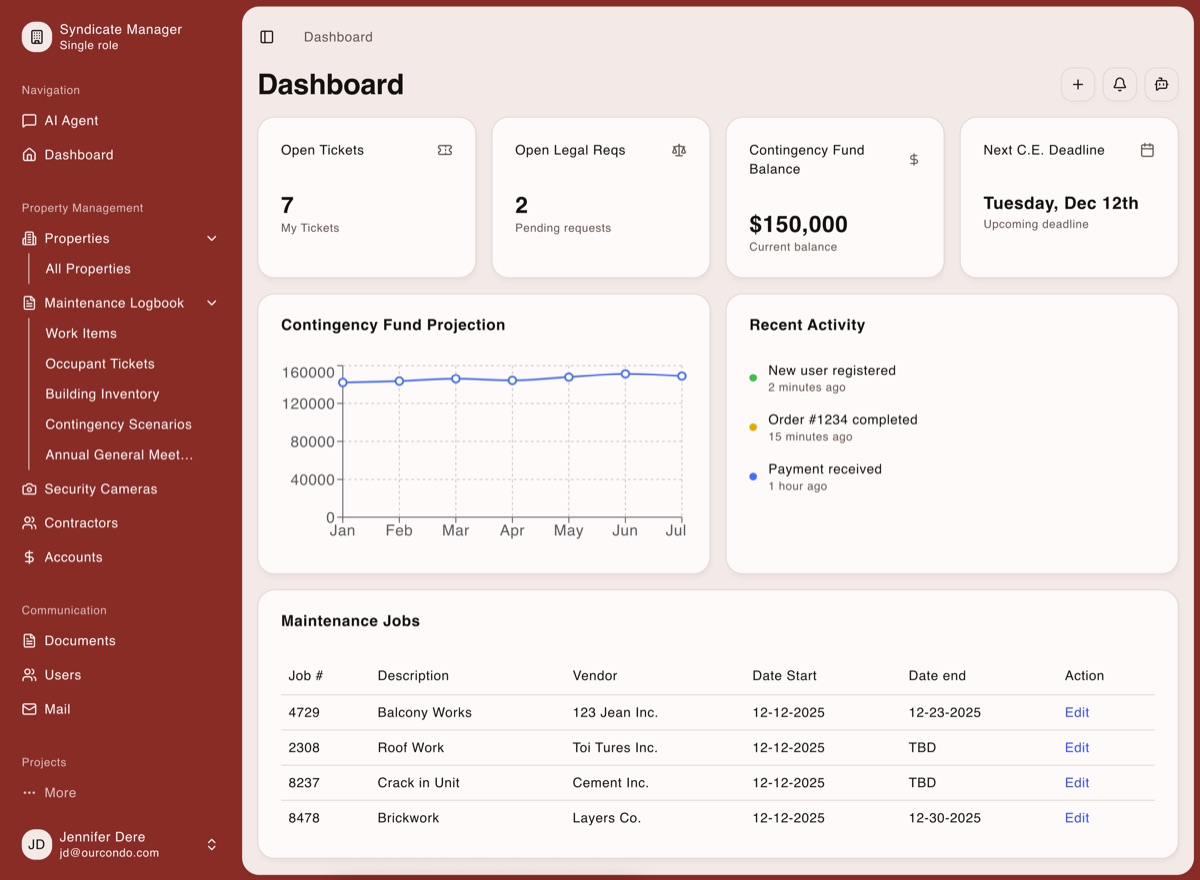
Task: Edit job 2308 Roof Work
Action: pos(1077,748)
